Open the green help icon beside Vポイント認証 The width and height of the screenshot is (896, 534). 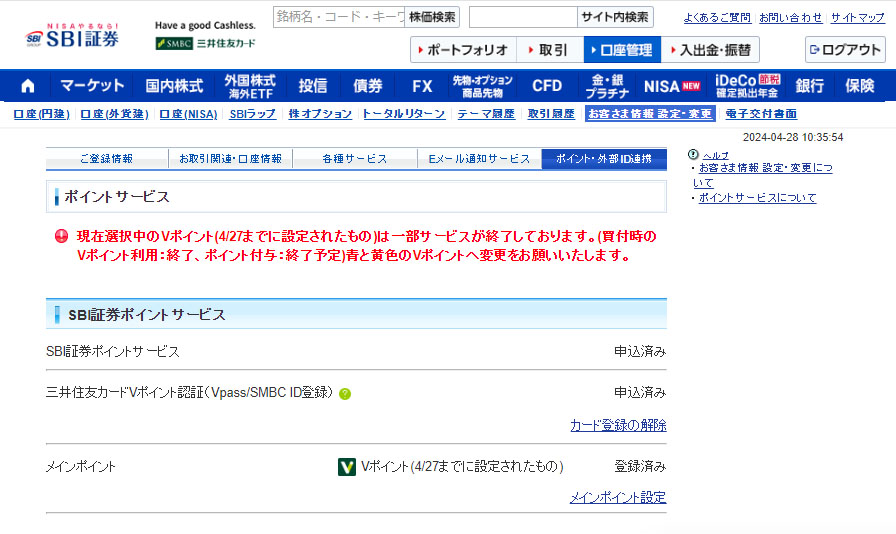point(345,394)
